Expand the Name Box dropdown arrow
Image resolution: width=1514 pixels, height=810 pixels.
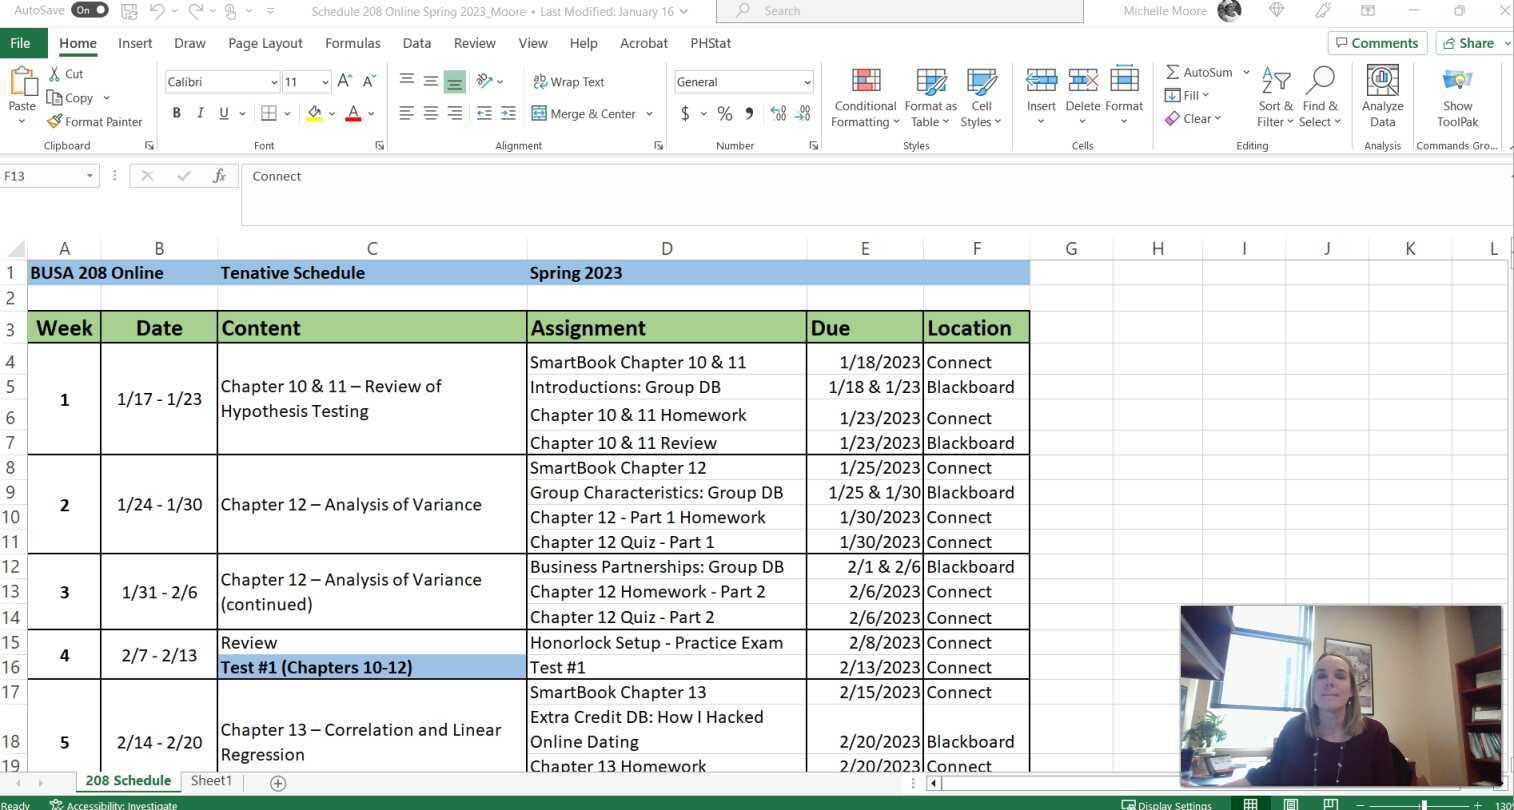89,176
